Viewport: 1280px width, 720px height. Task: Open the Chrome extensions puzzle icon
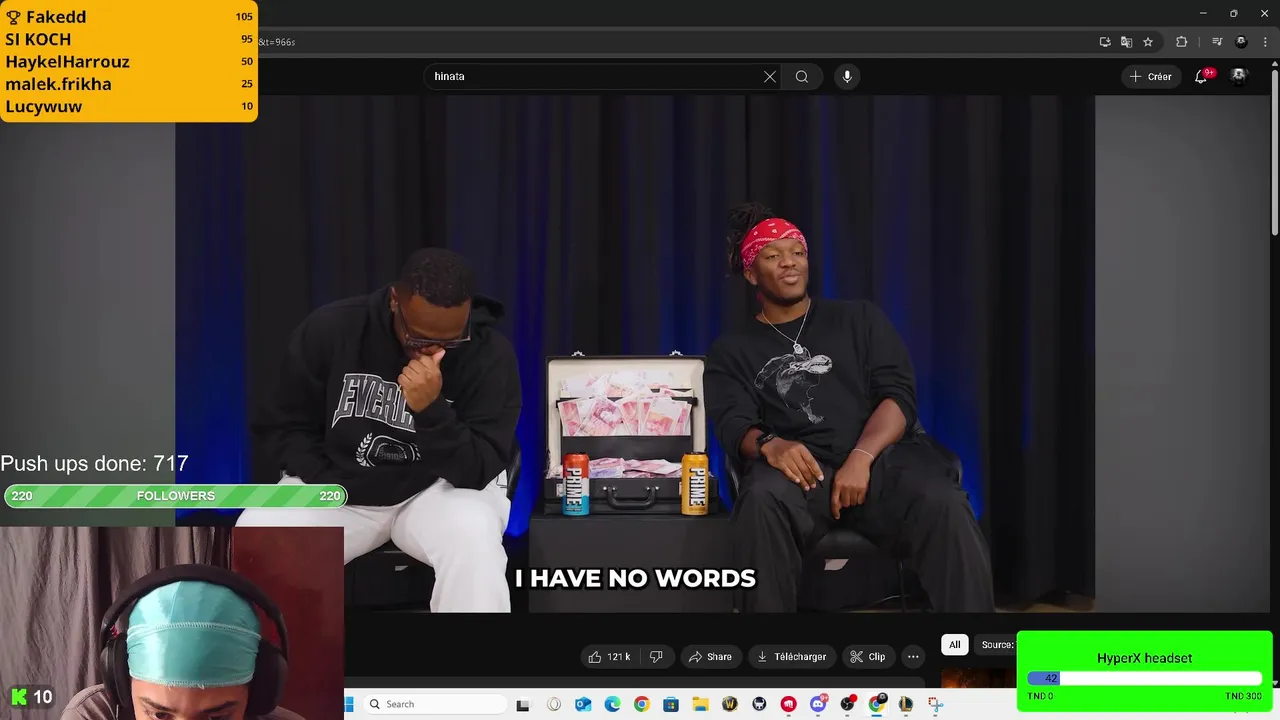pyautogui.click(x=1181, y=42)
